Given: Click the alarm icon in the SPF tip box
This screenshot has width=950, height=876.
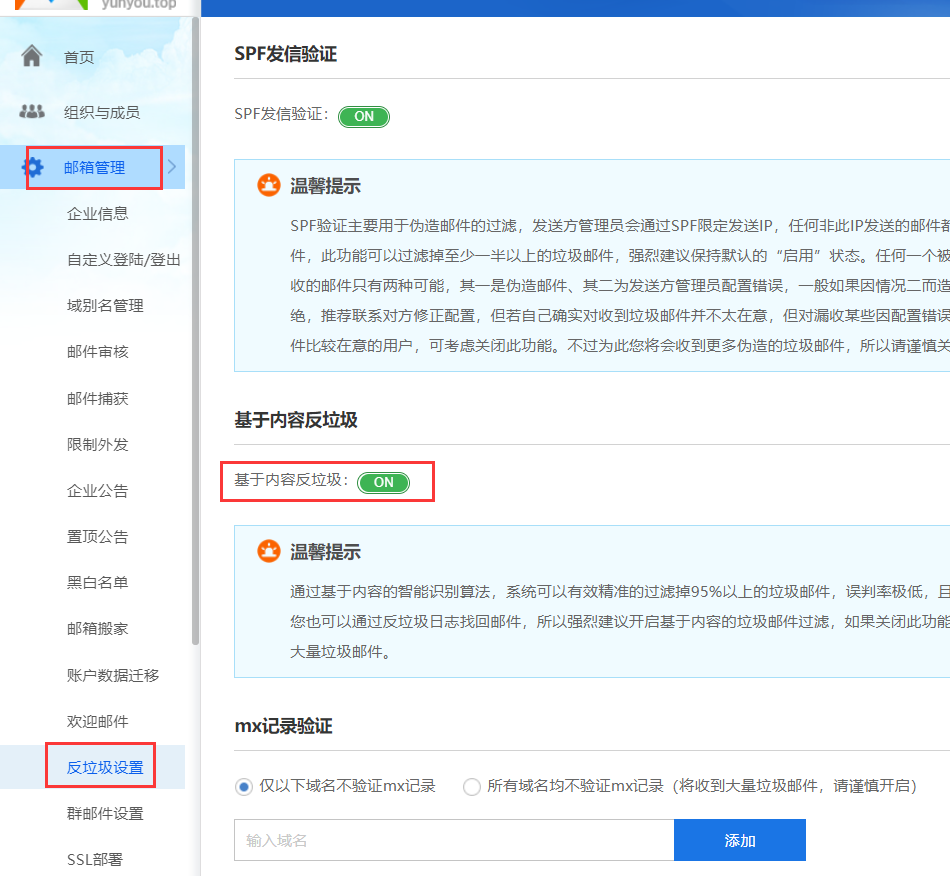Looking at the screenshot, I should pos(268,186).
